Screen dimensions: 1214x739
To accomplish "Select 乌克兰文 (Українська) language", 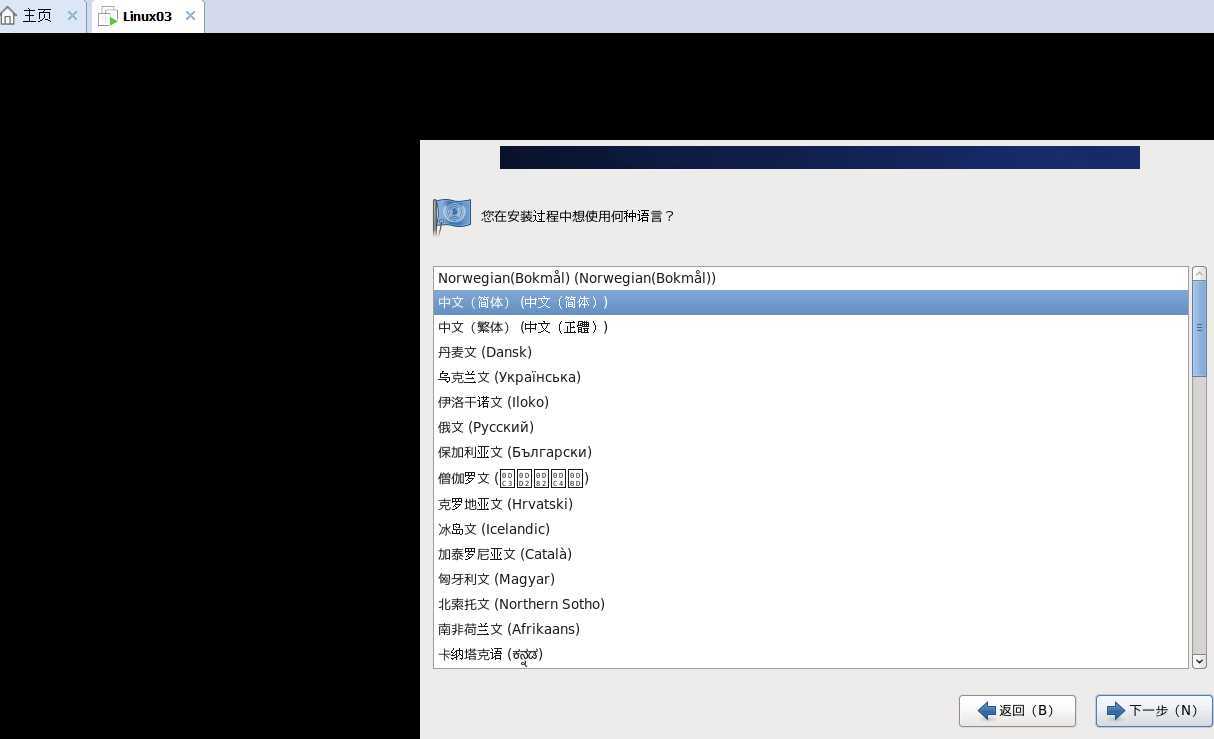I will coord(811,377).
